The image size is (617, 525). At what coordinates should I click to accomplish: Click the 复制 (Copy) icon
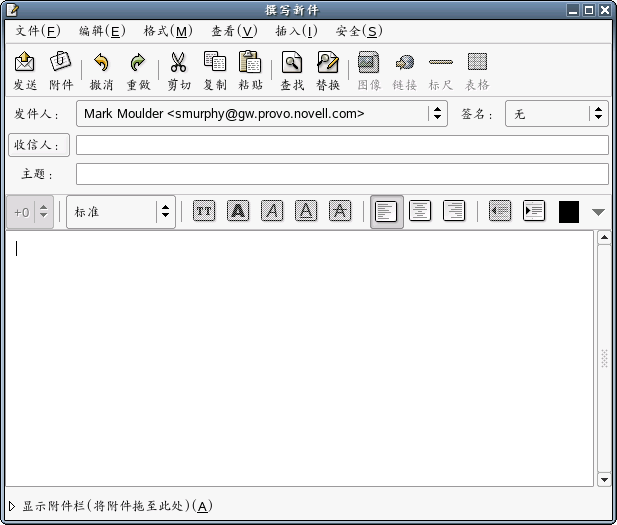(x=215, y=61)
